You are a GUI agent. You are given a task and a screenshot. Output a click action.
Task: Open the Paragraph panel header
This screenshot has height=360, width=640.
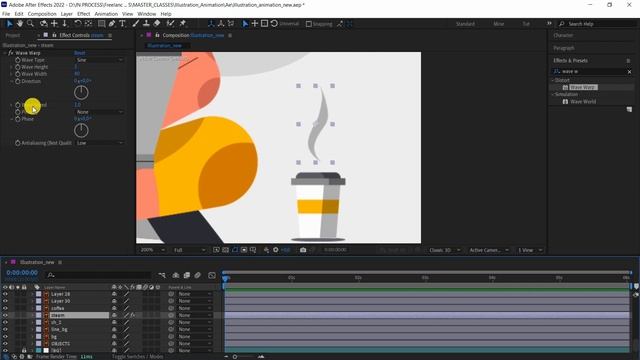(x=564, y=48)
